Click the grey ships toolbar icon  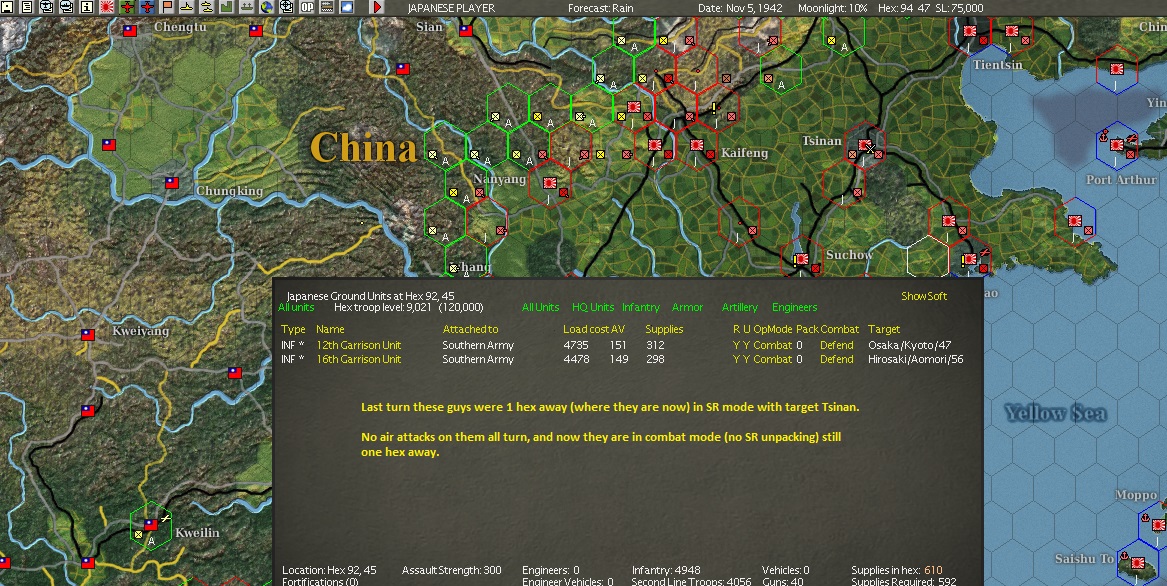point(246,7)
